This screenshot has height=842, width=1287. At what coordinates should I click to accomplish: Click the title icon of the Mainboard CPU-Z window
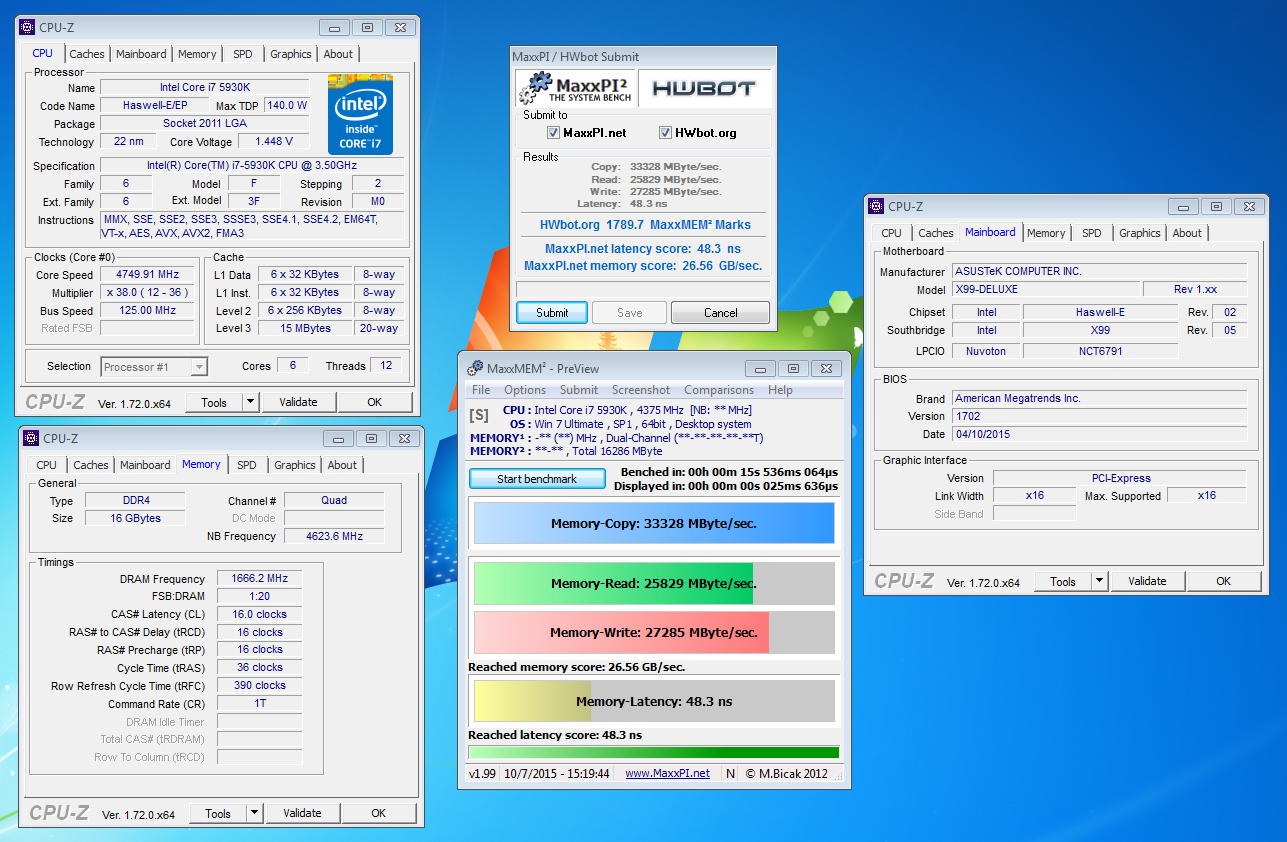tap(877, 207)
